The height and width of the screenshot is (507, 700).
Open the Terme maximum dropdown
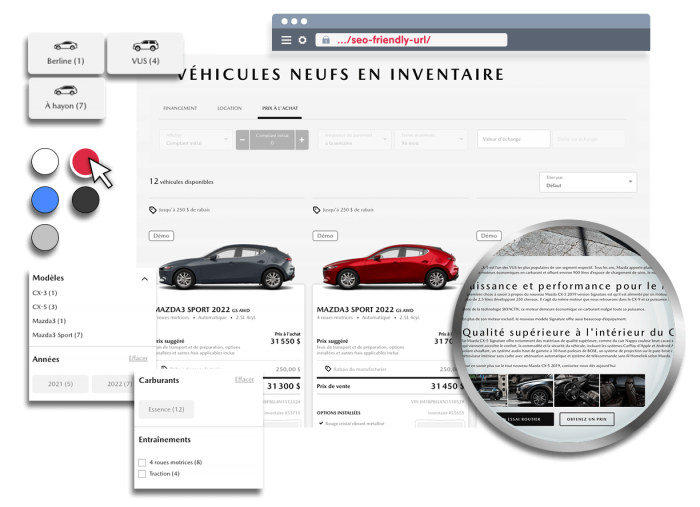(431, 139)
